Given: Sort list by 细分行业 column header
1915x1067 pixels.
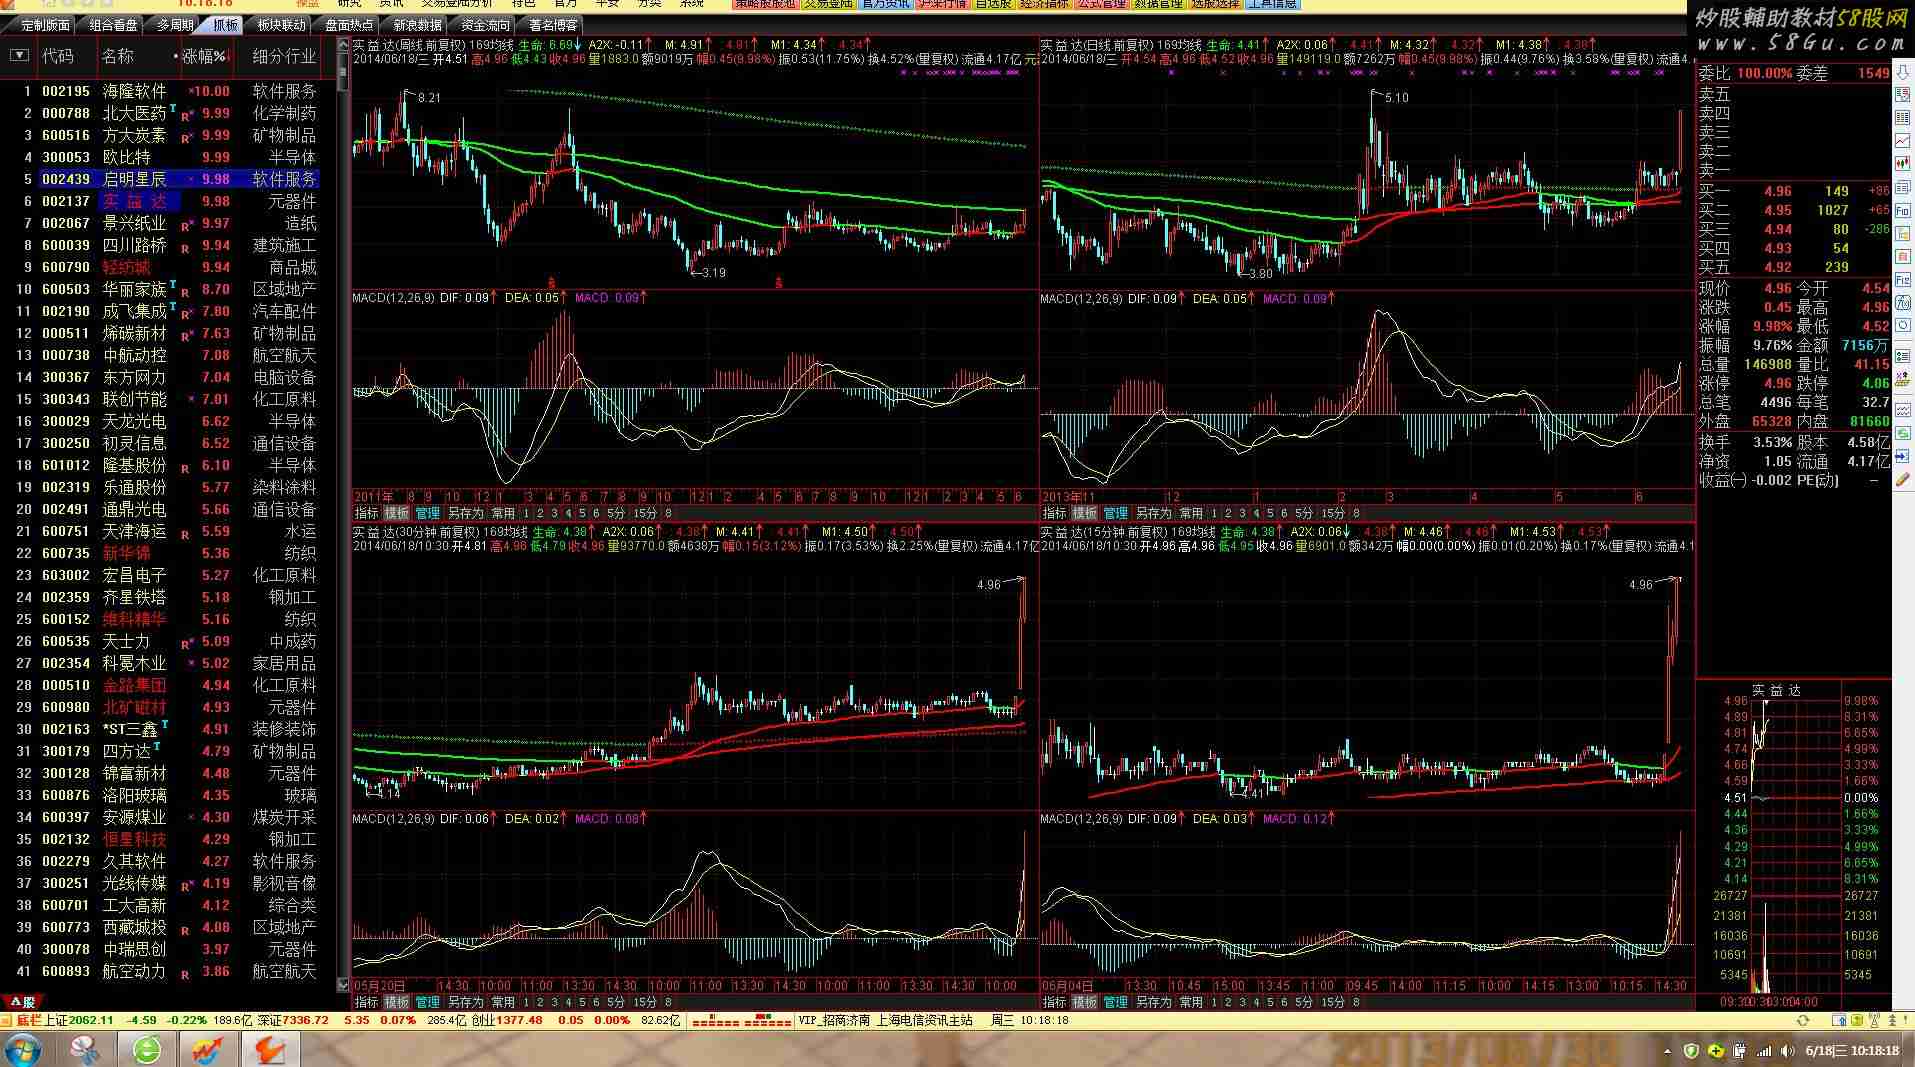Looking at the screenshot, I should click(x=284, y=56).
